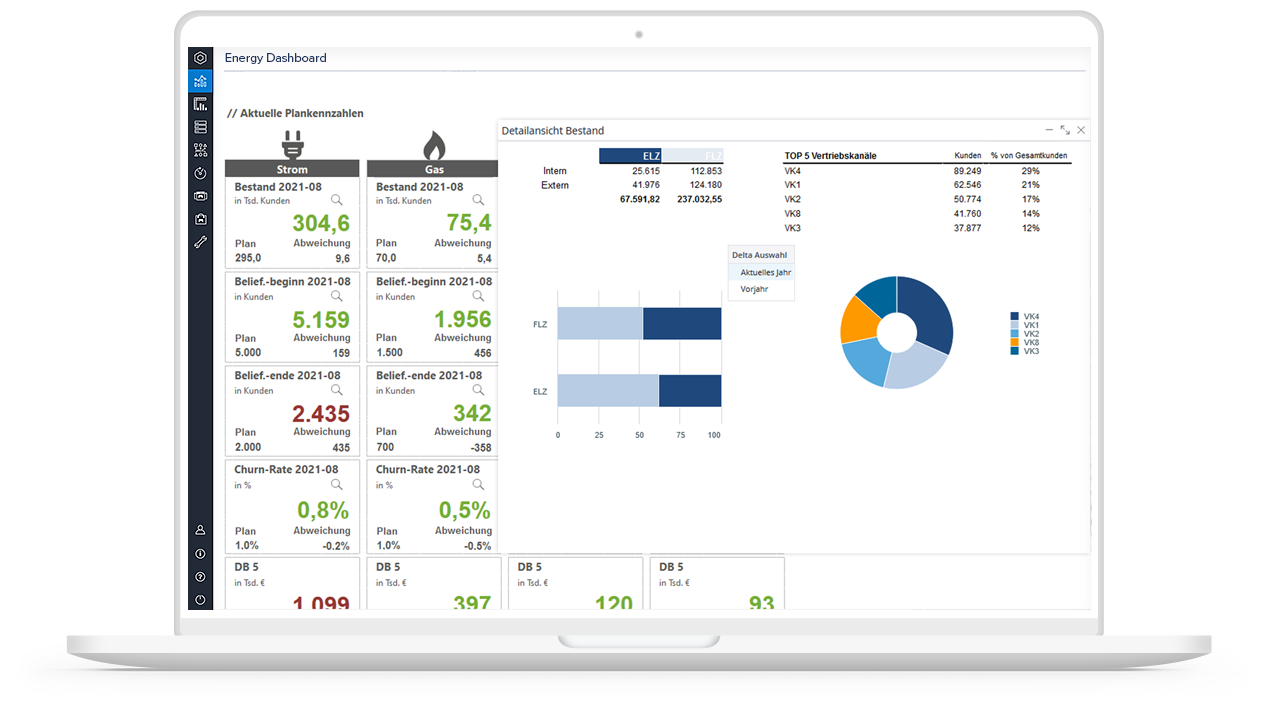
Task: Open the gauge timer sidebar icon
Action: tap(200, 173)
